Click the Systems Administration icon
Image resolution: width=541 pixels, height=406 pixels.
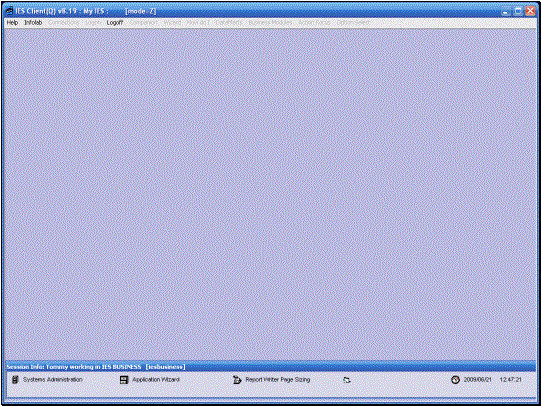(15, 380)
